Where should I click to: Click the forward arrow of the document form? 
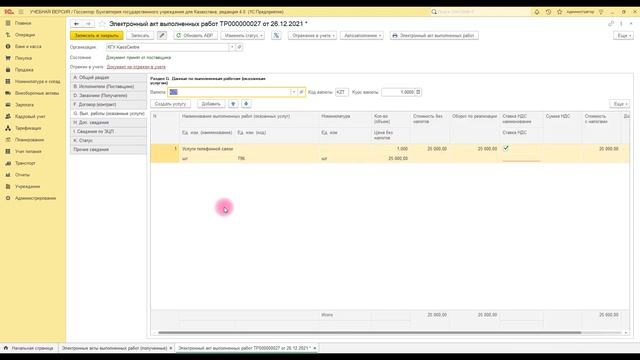click(88, 24)
